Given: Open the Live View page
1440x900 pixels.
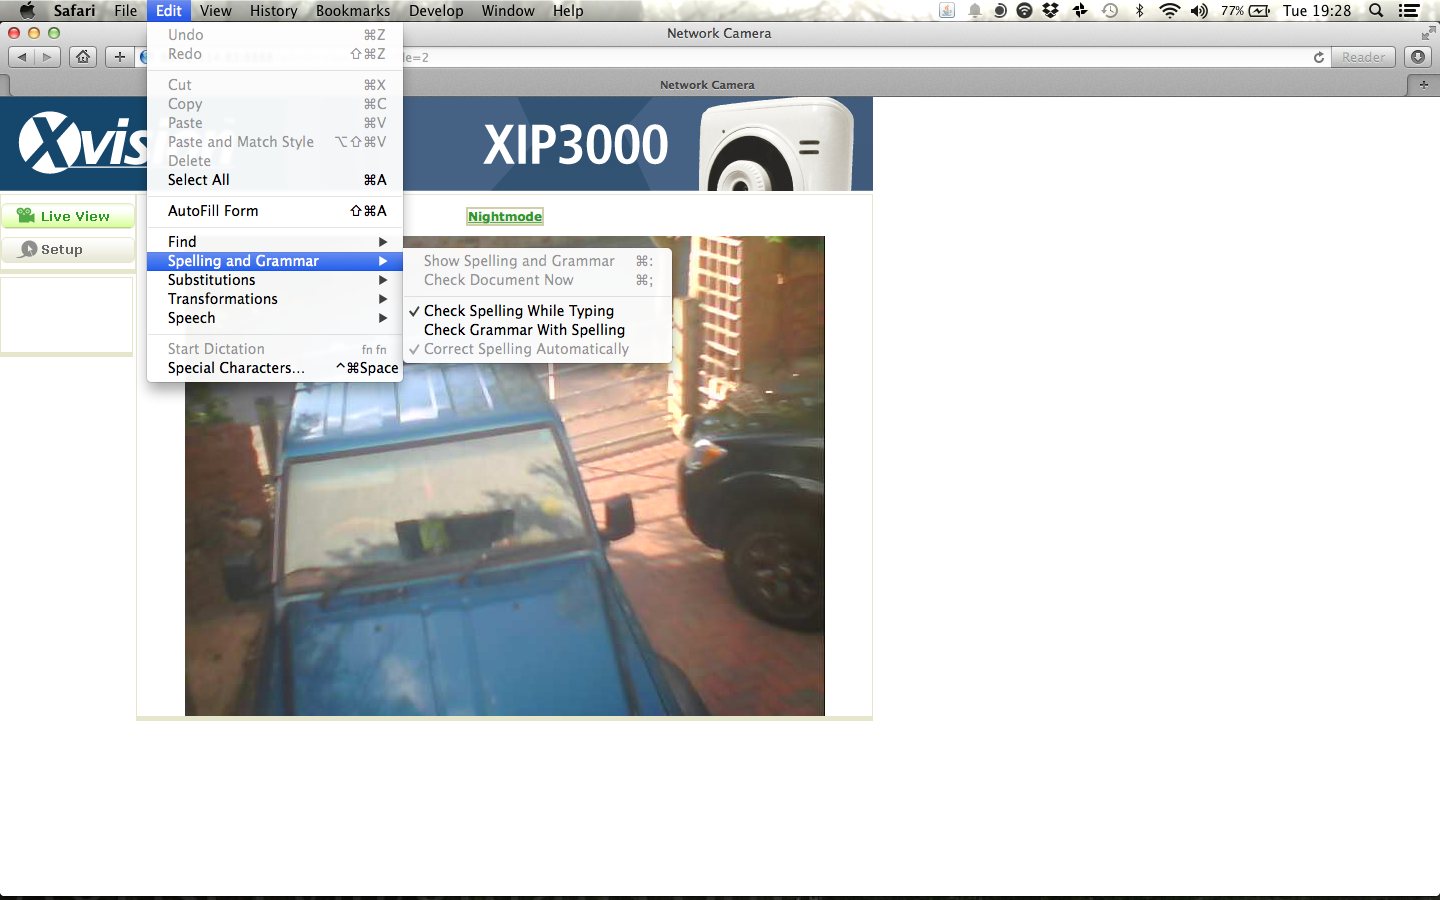Looking at the screenshot, I should (x=68, y=216).
